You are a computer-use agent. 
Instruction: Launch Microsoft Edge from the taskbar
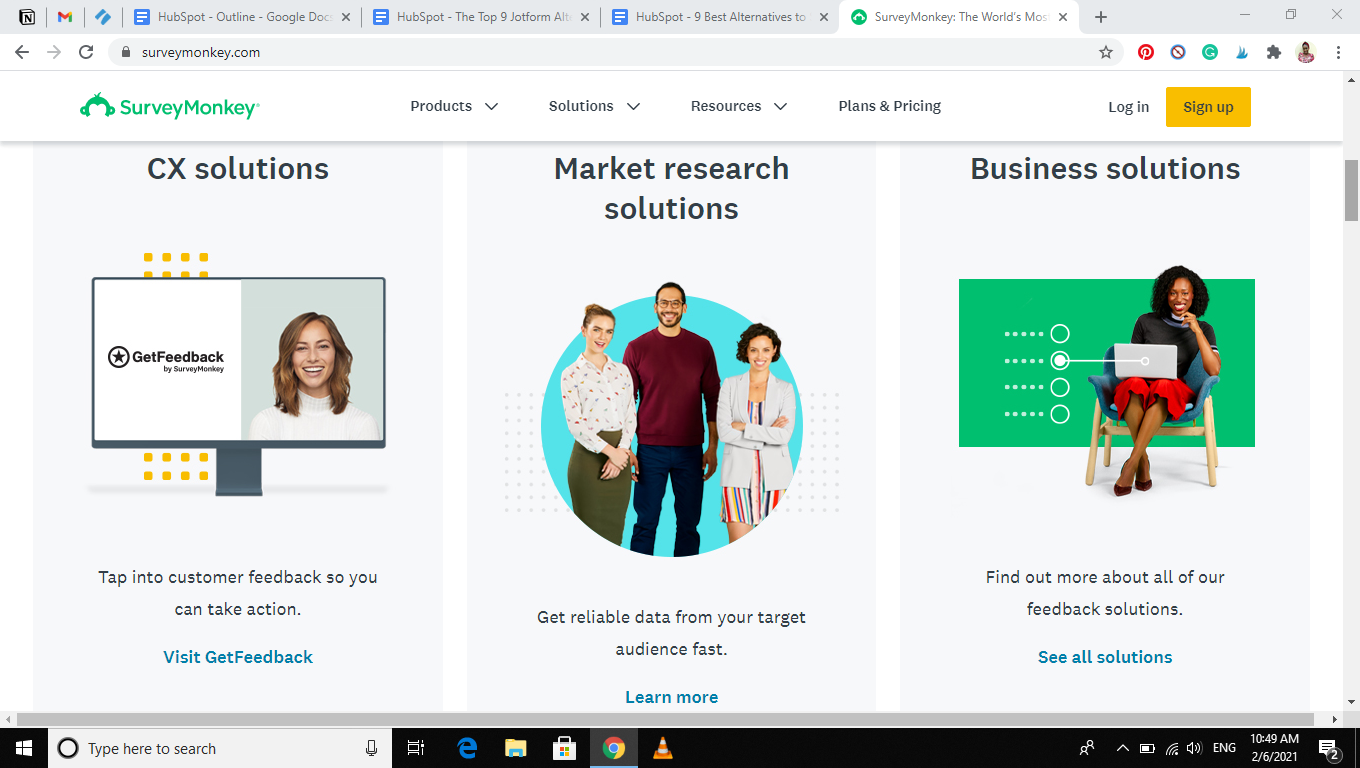click(x=467, y=748)
